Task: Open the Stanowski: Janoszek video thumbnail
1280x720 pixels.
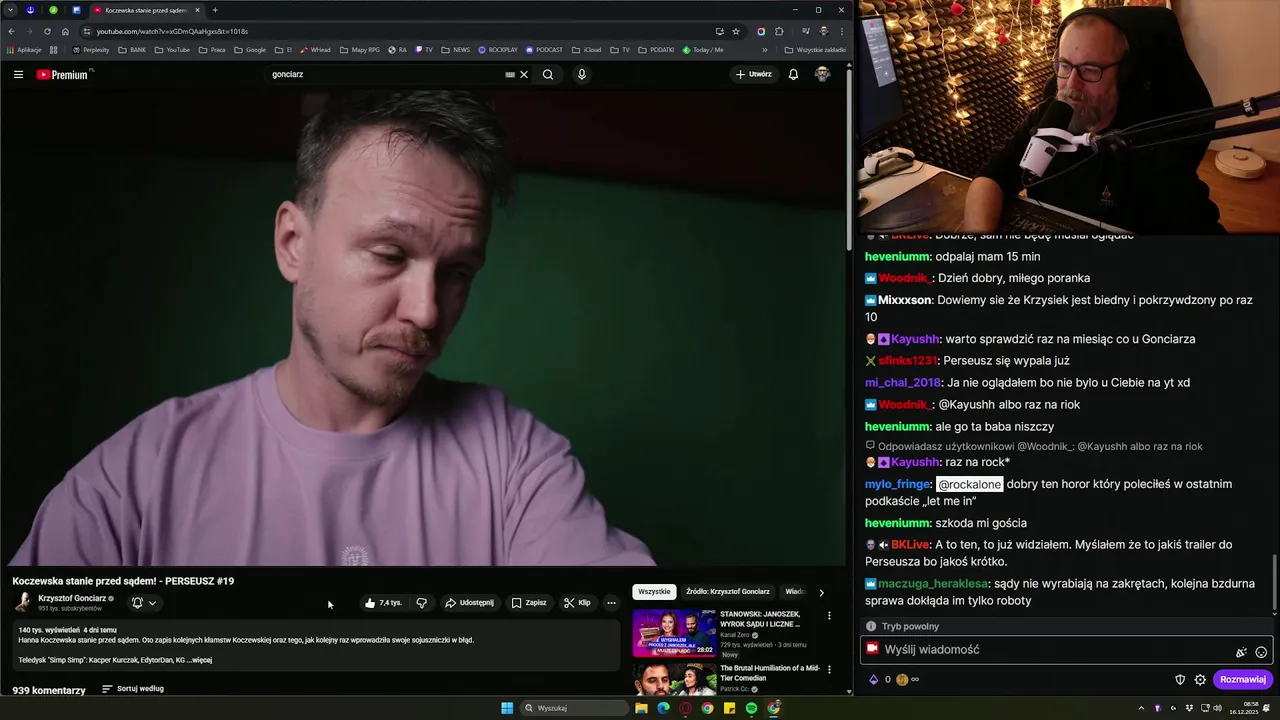Action: pos(674,633)
